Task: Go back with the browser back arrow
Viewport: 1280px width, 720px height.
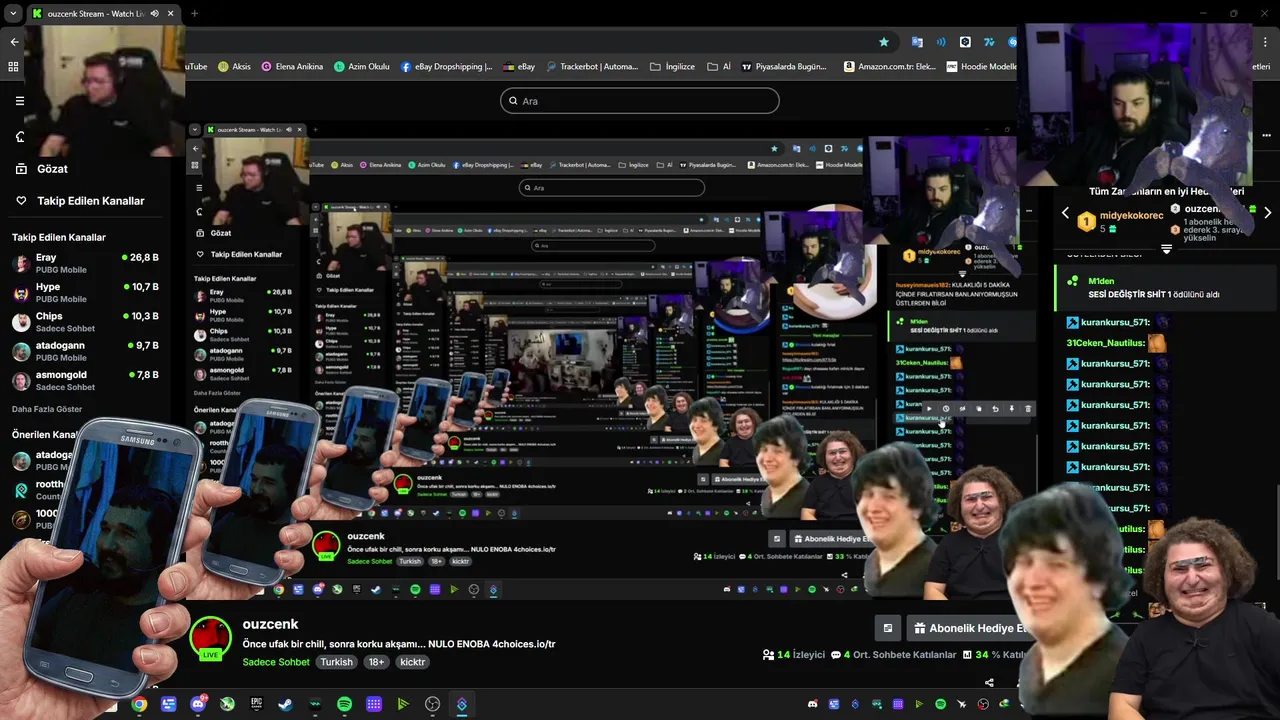Action: [14, 42]
